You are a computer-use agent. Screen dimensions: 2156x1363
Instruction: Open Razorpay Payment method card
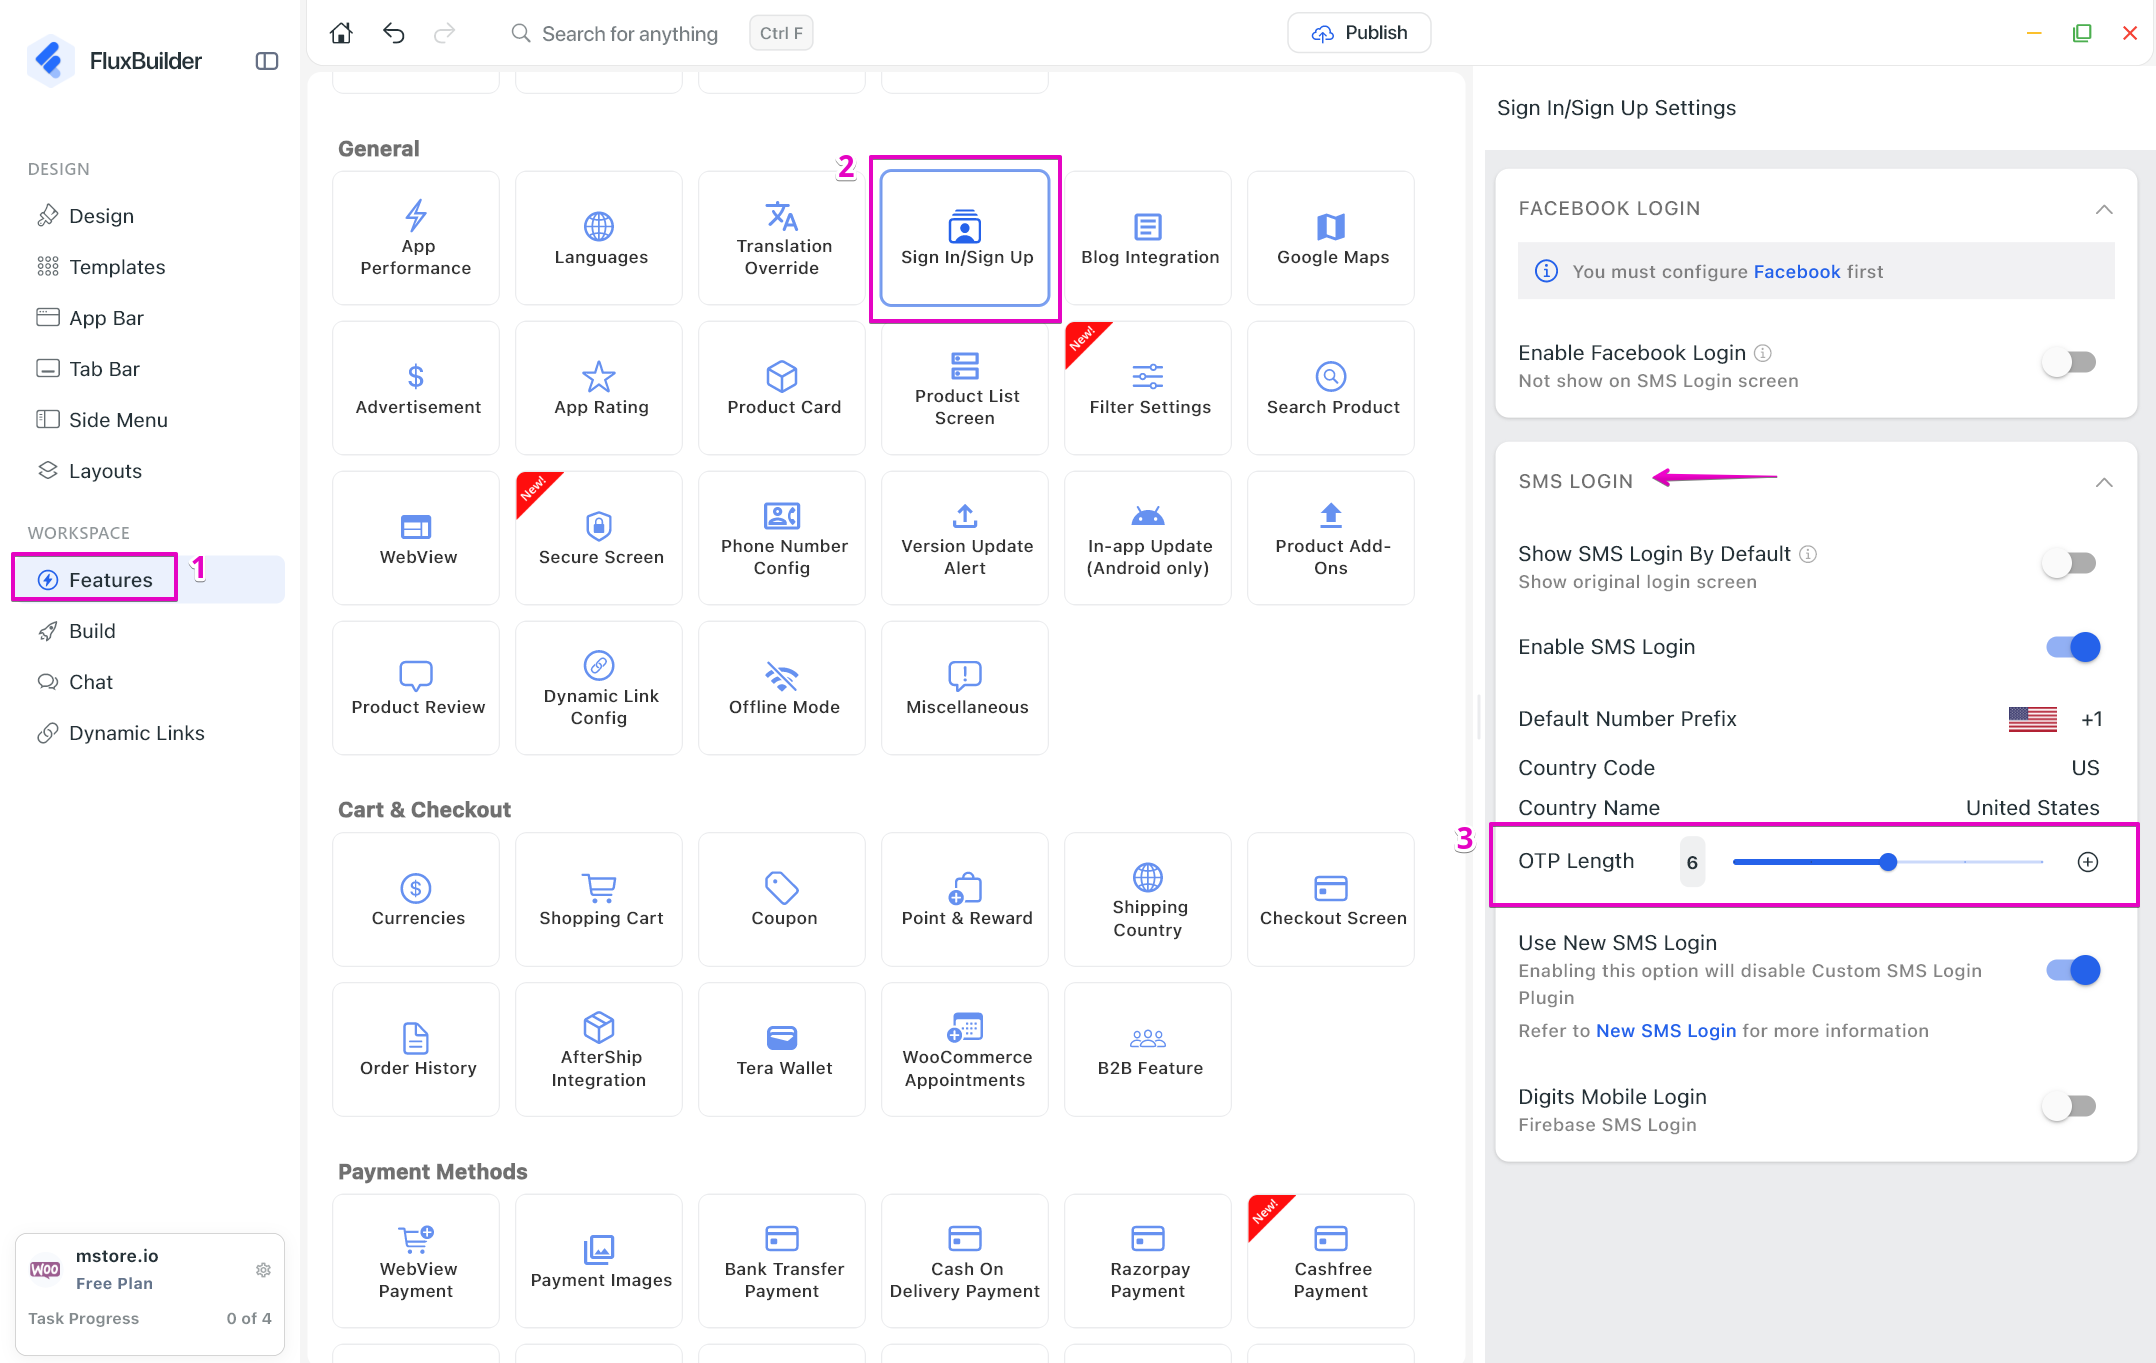tap(1148, 1260)
